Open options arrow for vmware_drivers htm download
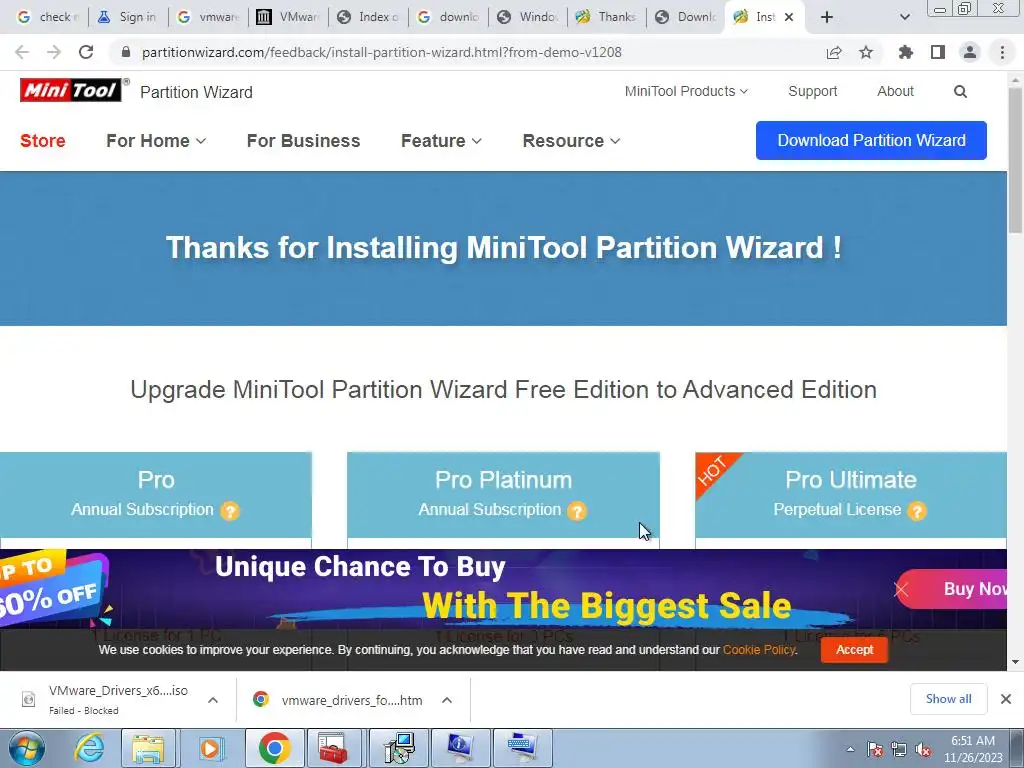 tap(447, 700)
